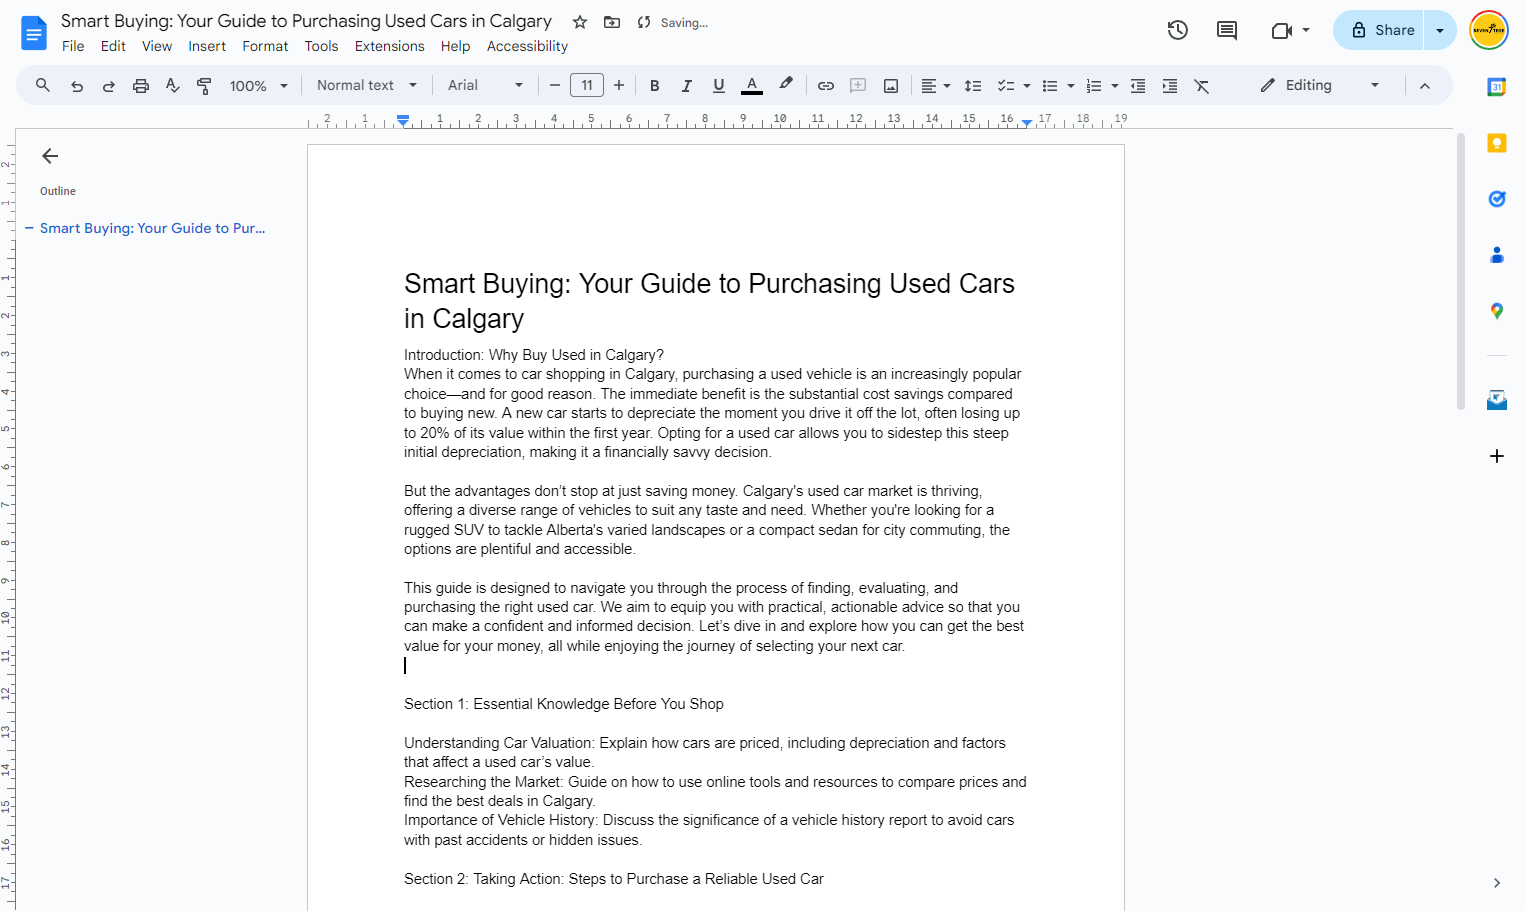Insert an image
This screenshot has width=1525, height=911.
[891, 86]
